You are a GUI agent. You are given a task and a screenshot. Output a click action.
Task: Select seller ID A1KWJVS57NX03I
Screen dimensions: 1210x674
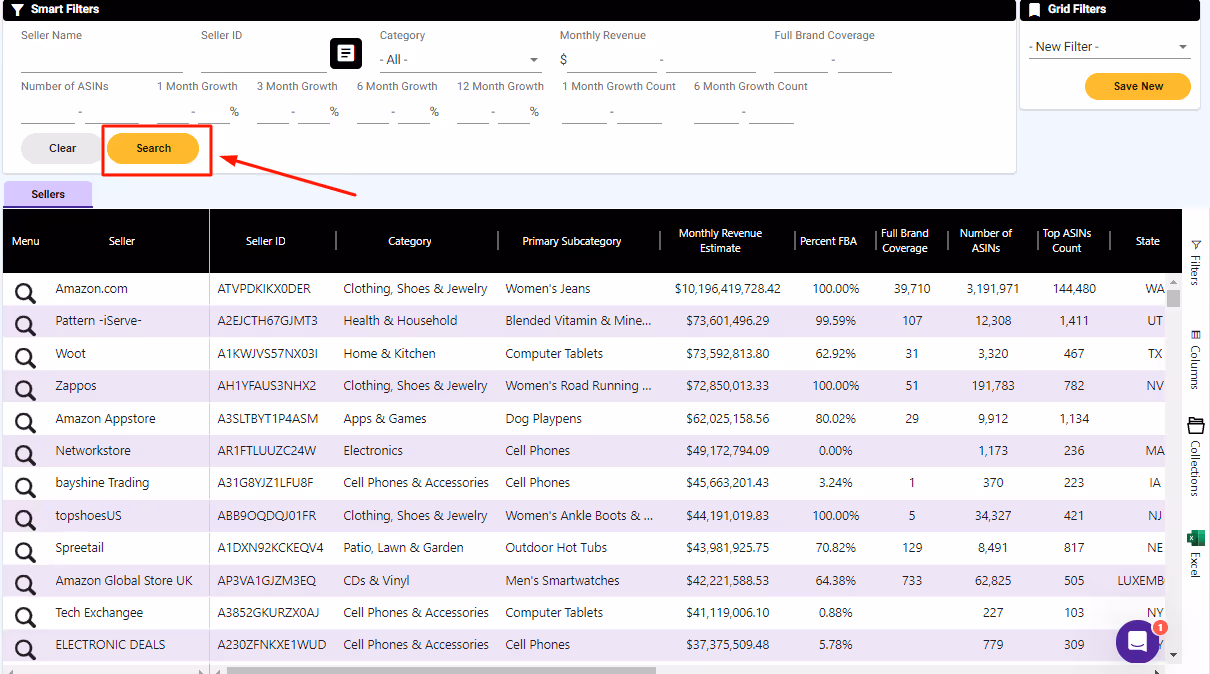pyautogui.click(x=267, y=353)
